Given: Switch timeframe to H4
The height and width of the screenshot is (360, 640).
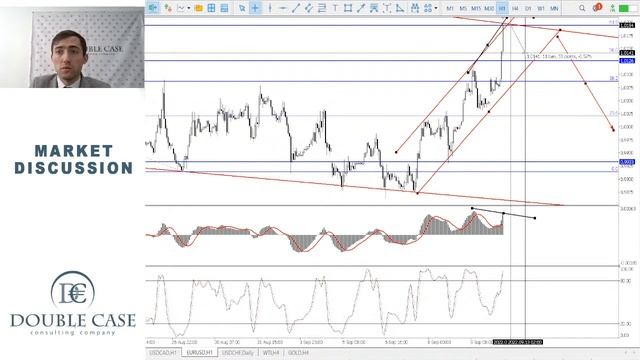Looking at the screenshot, I should [515, 8].
